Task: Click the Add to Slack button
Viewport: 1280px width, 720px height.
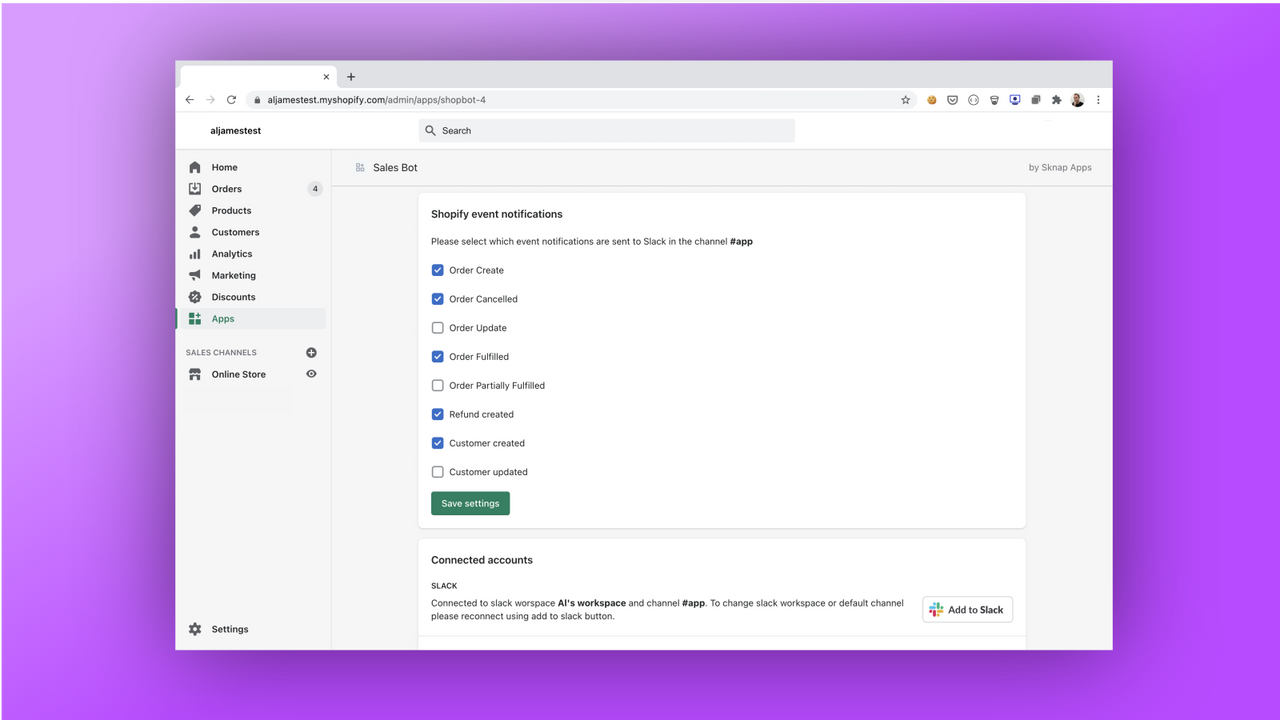Action: coord(966,609)
